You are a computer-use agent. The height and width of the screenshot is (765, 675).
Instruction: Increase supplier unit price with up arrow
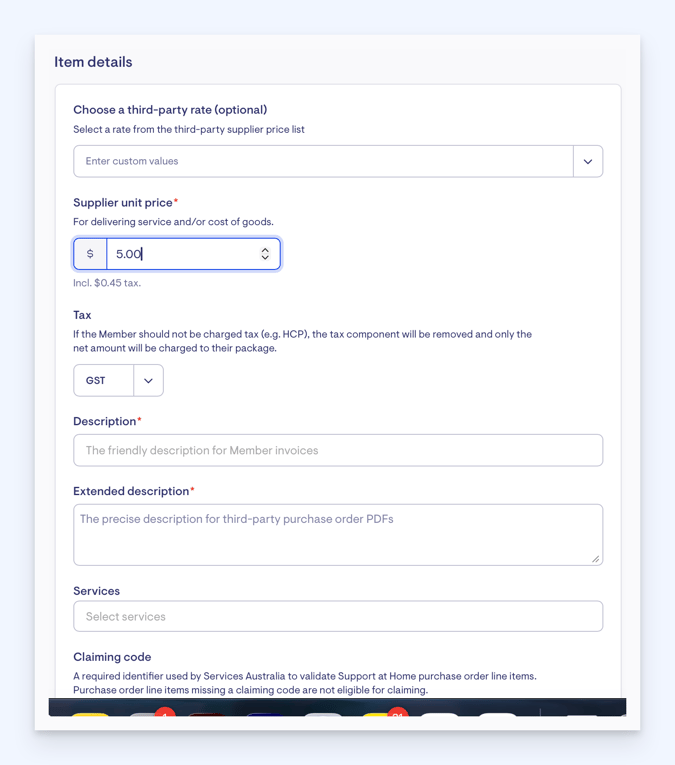pyautogui.click(x=265, y=250)
